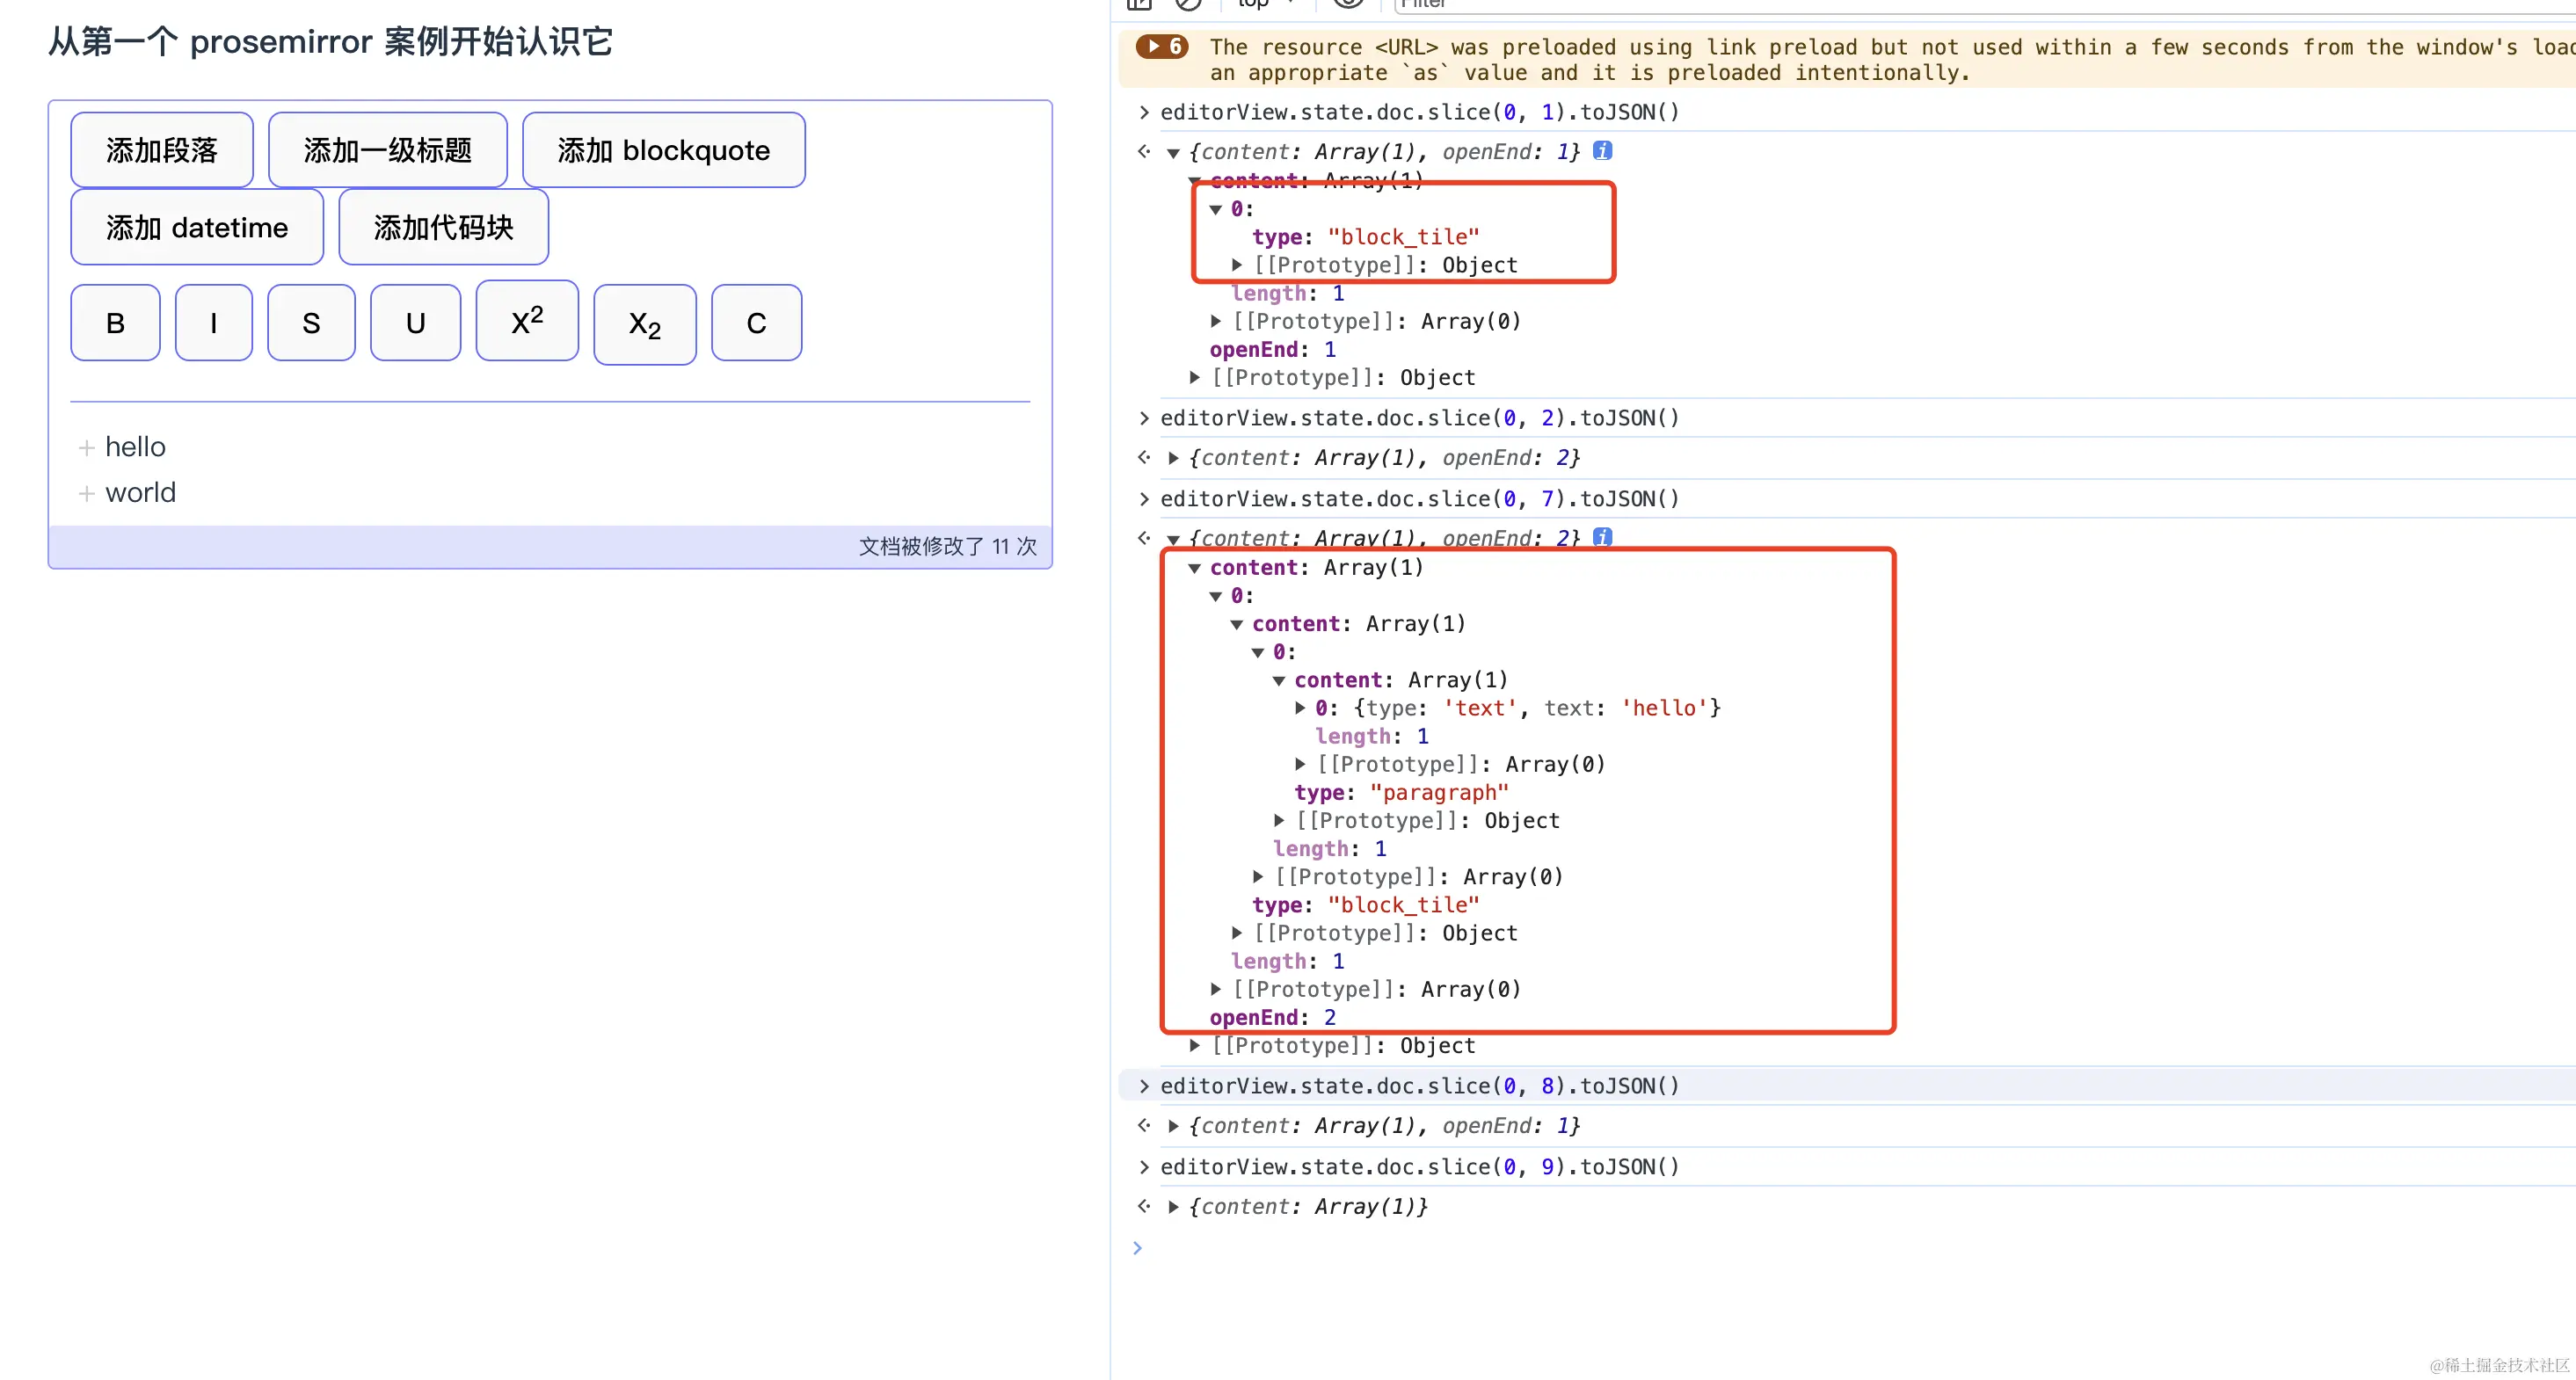Click the U underline button
2576x1380 pixels.
click(x=415, y=322)
